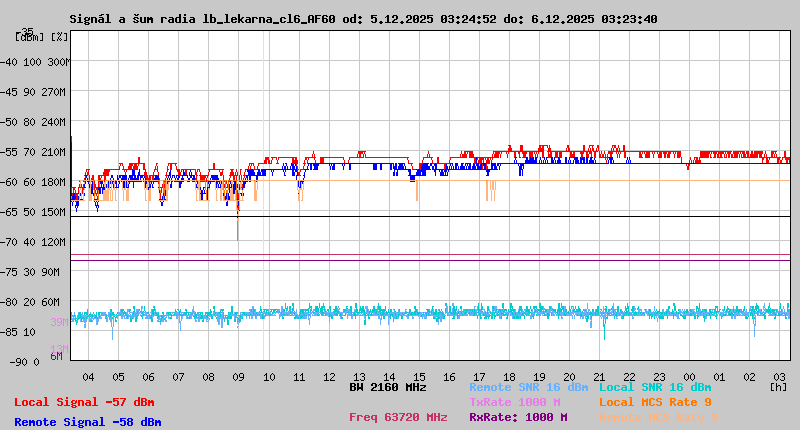Select the Local MCS Rate 9 legend
Image resolution: width=800 pixels, height=430 pixels.
pos(655,402)
